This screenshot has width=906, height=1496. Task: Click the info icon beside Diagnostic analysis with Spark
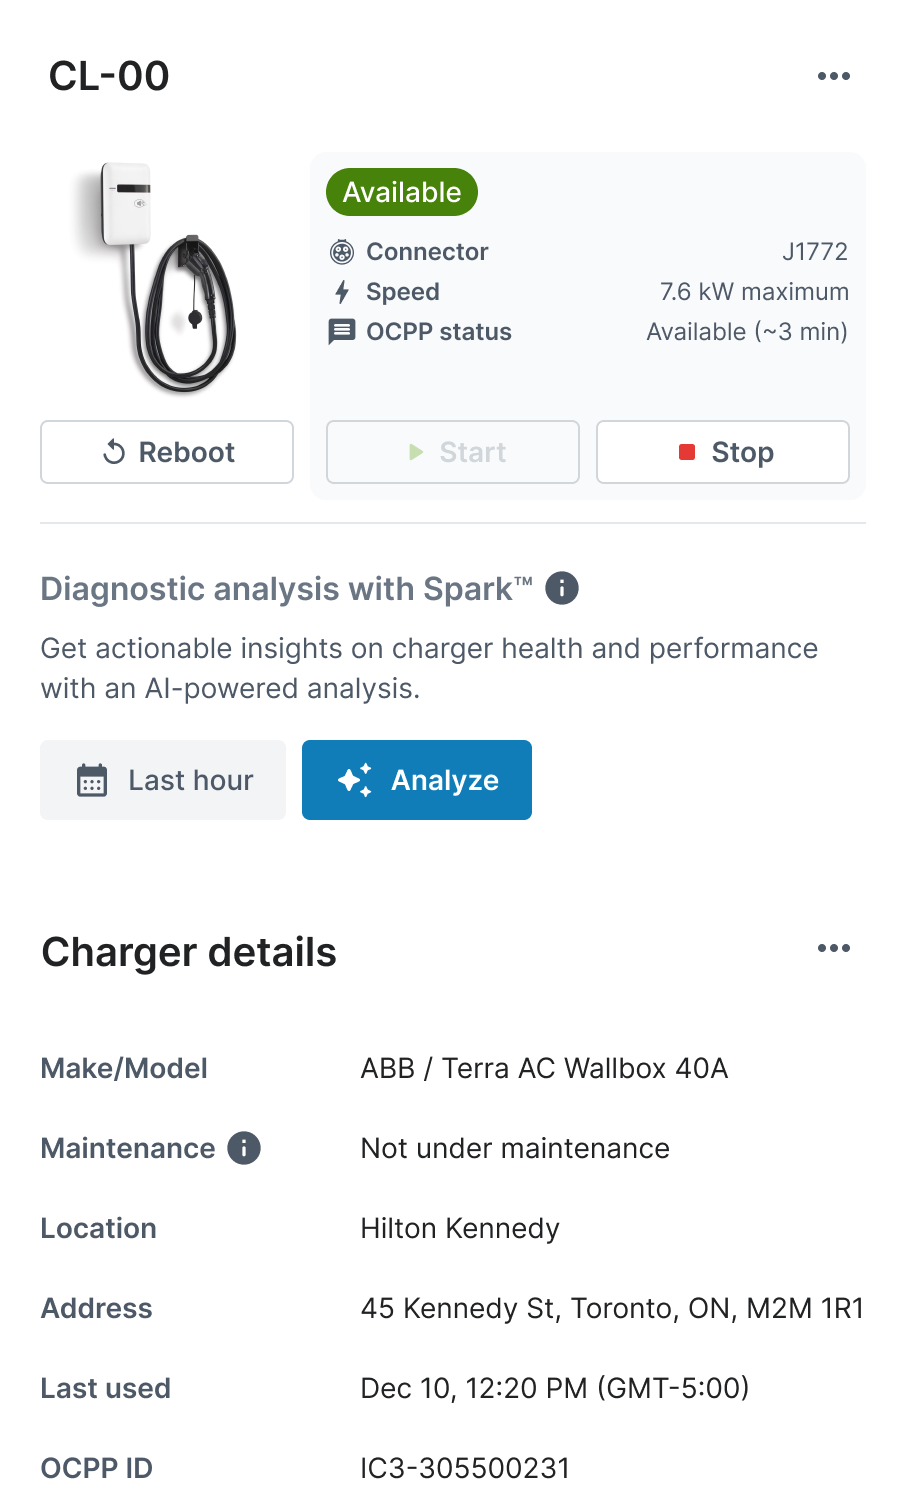(x=562, y=588)
